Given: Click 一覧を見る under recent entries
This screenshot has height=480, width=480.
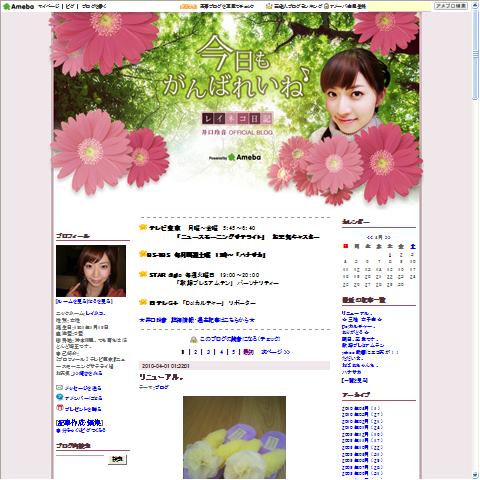Looking at the screenshot, I should pos(355,380).
